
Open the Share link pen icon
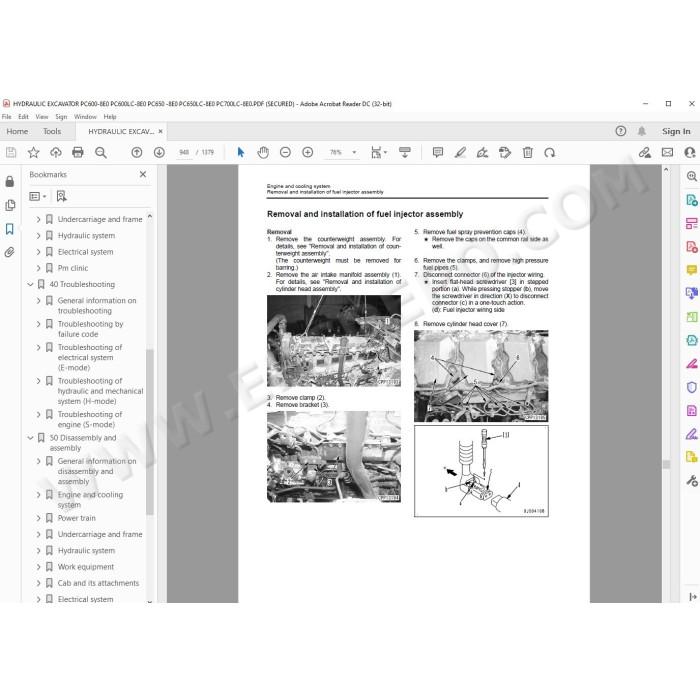[645, 153]
